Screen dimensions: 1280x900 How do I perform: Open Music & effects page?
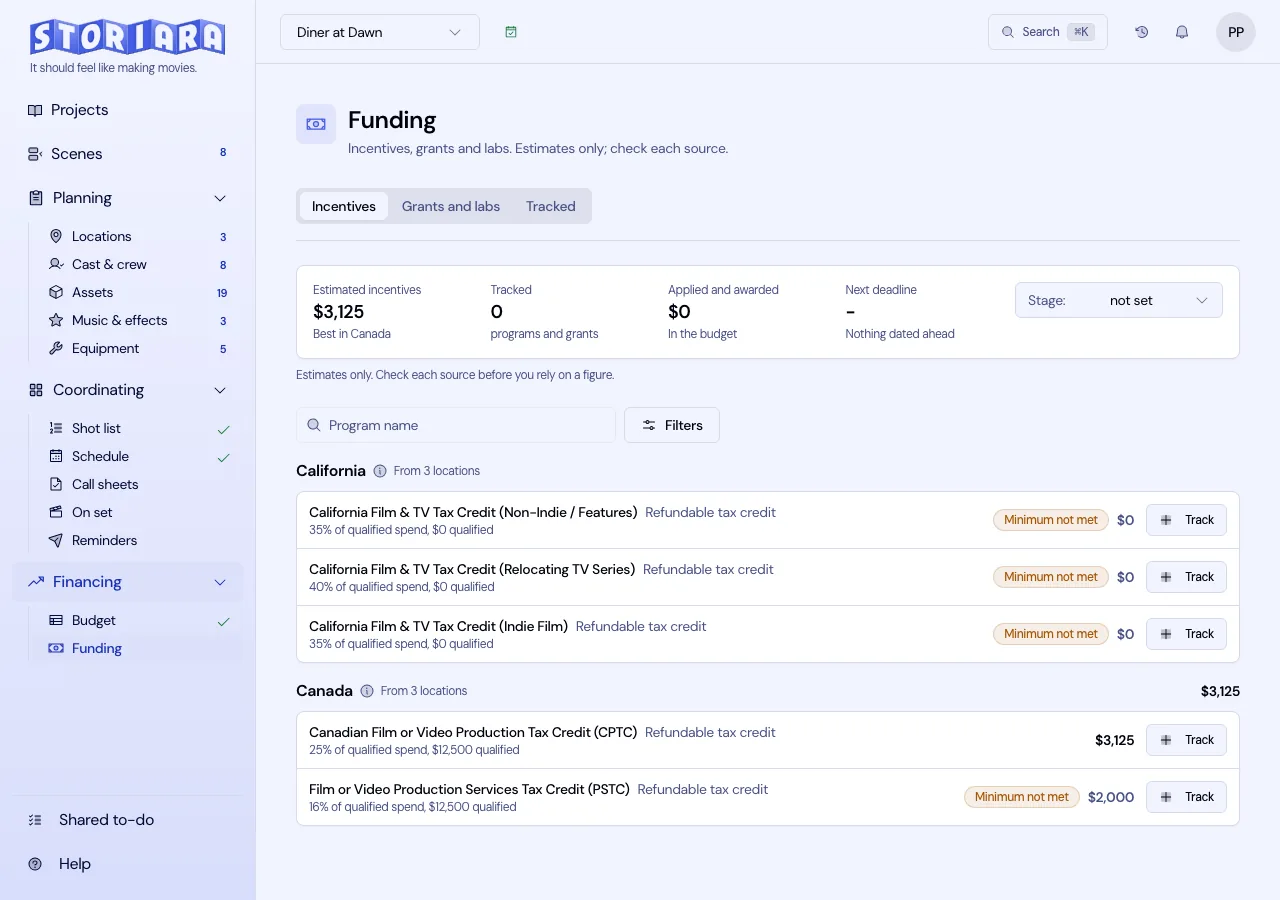(137, 320)
